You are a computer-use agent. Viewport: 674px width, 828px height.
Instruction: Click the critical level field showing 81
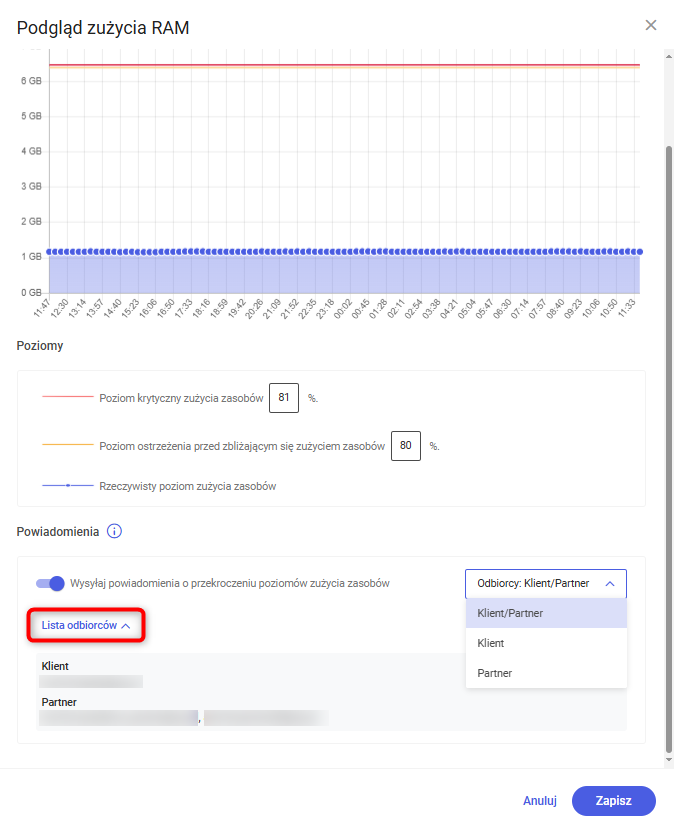coord(284,398)
